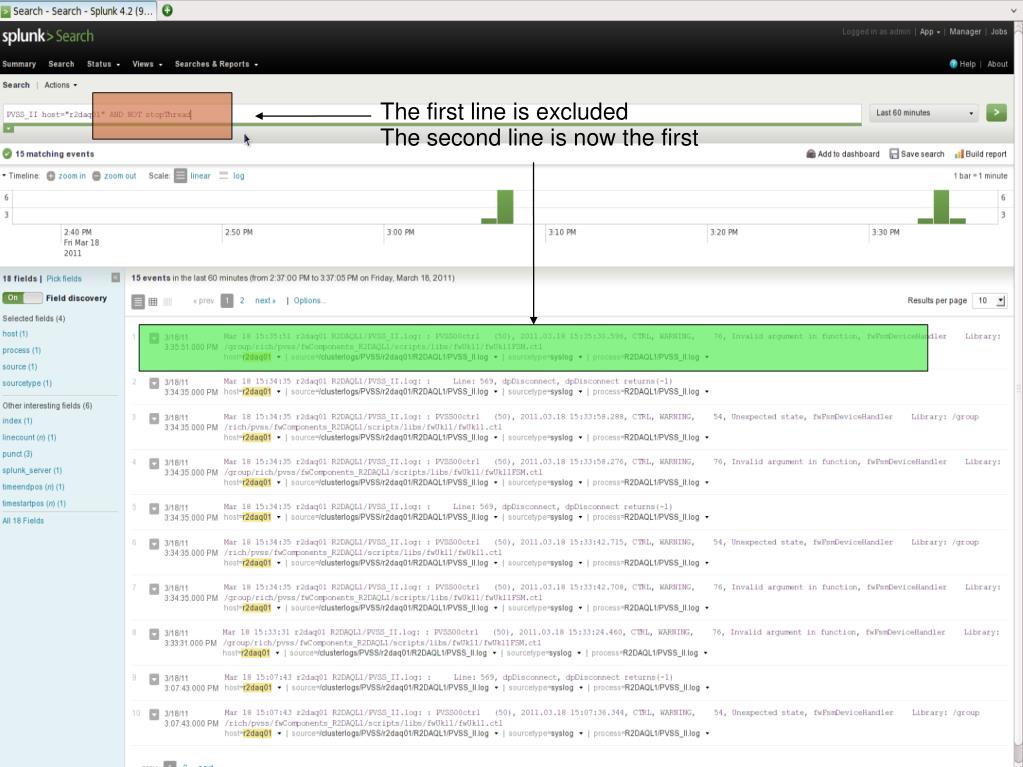Open the Results per page dropdown
The height and width of the screenshot is (767, 1023).
pyautogui.click(x=988, y=301)
